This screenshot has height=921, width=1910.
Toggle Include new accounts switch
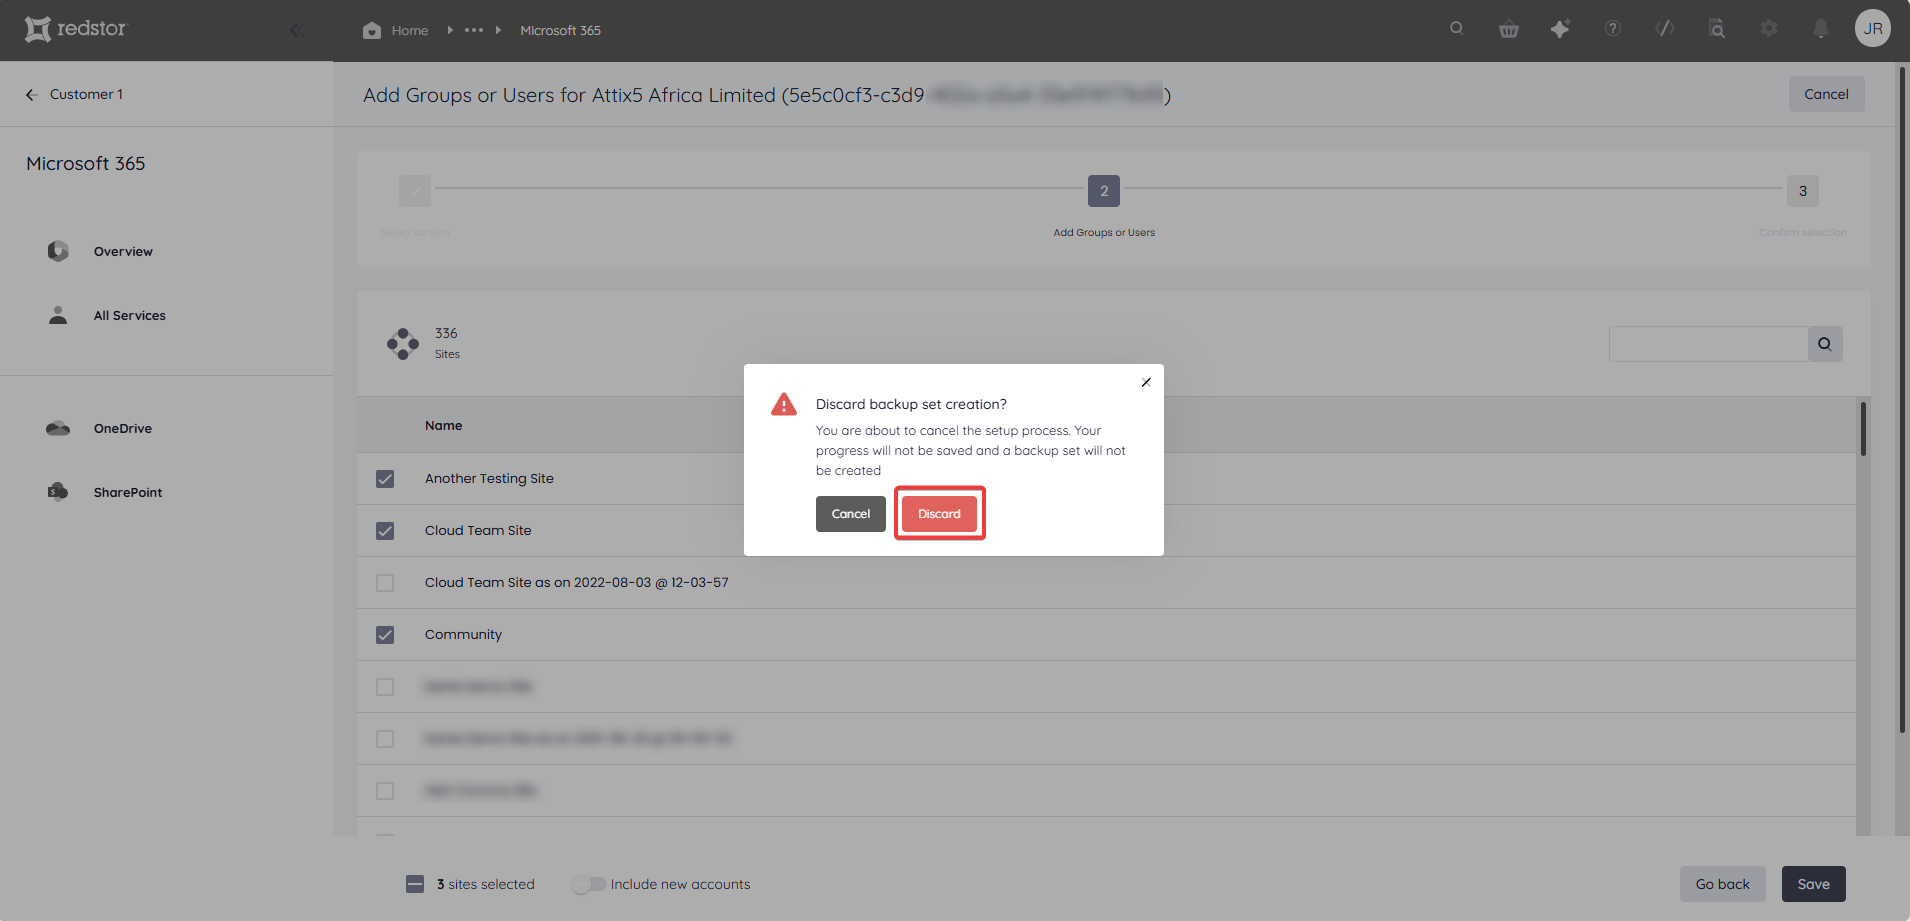pyautogui.click(x=589, y=884)
